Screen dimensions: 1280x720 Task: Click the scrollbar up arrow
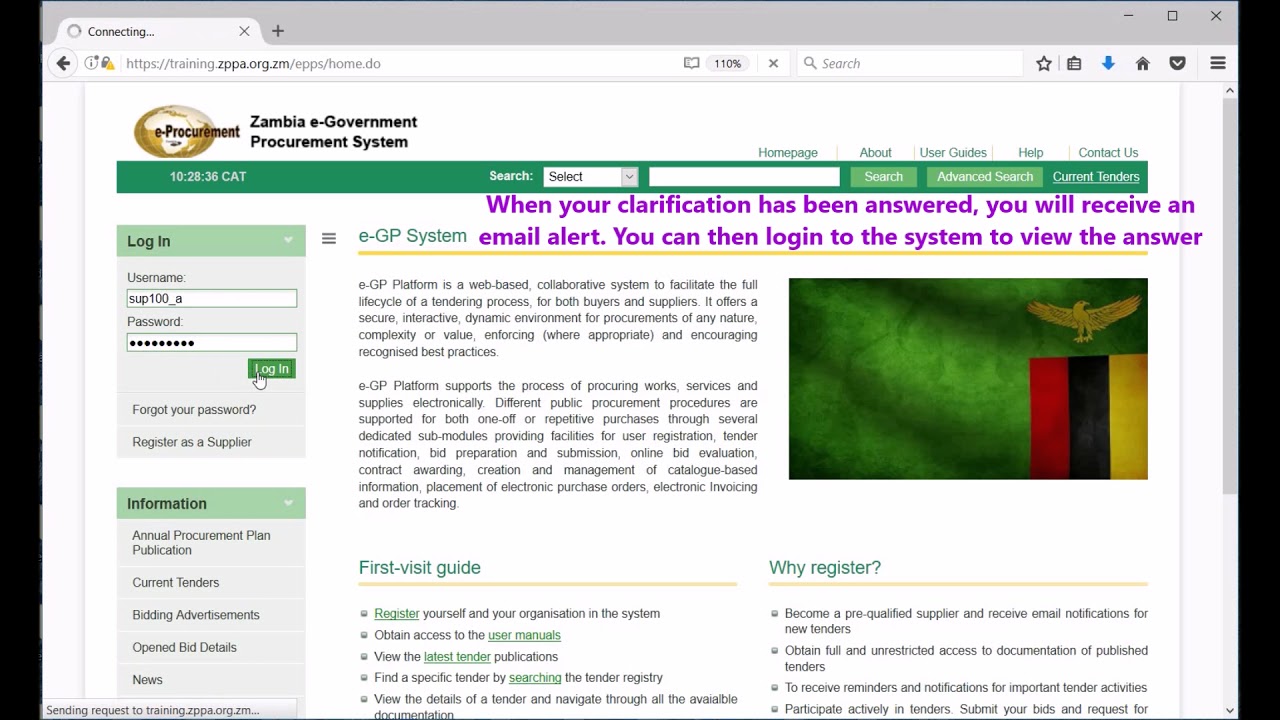(x=1230, y=91)
